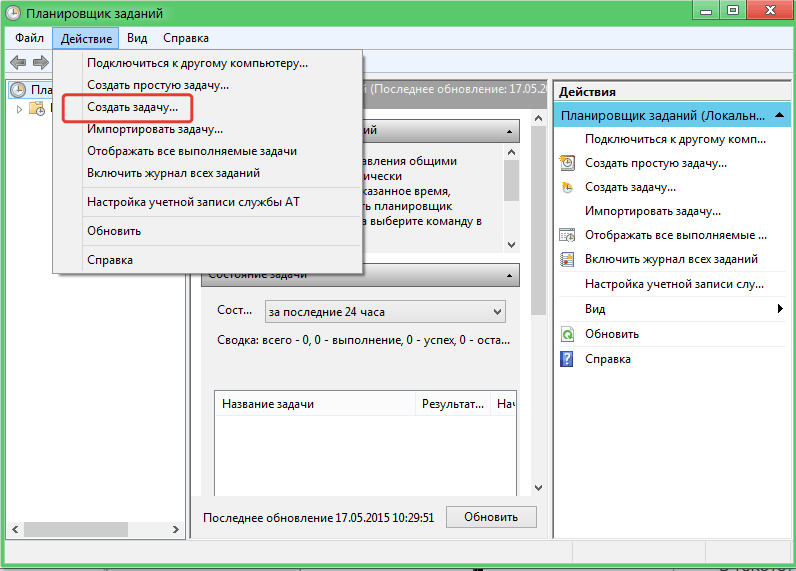Collapse the 'Планировщик заданий (Локальн...' actions group

pos(780,116)
